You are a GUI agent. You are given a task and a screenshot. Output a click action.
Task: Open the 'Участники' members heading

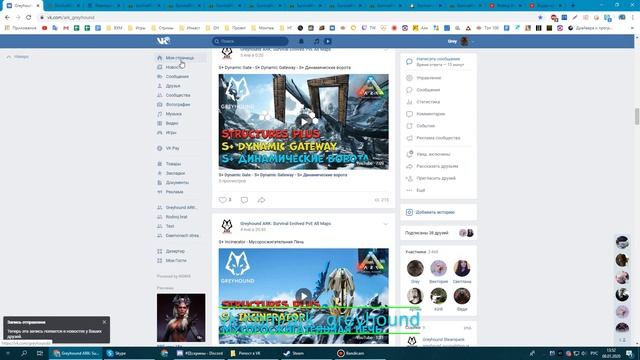(416, 252)
